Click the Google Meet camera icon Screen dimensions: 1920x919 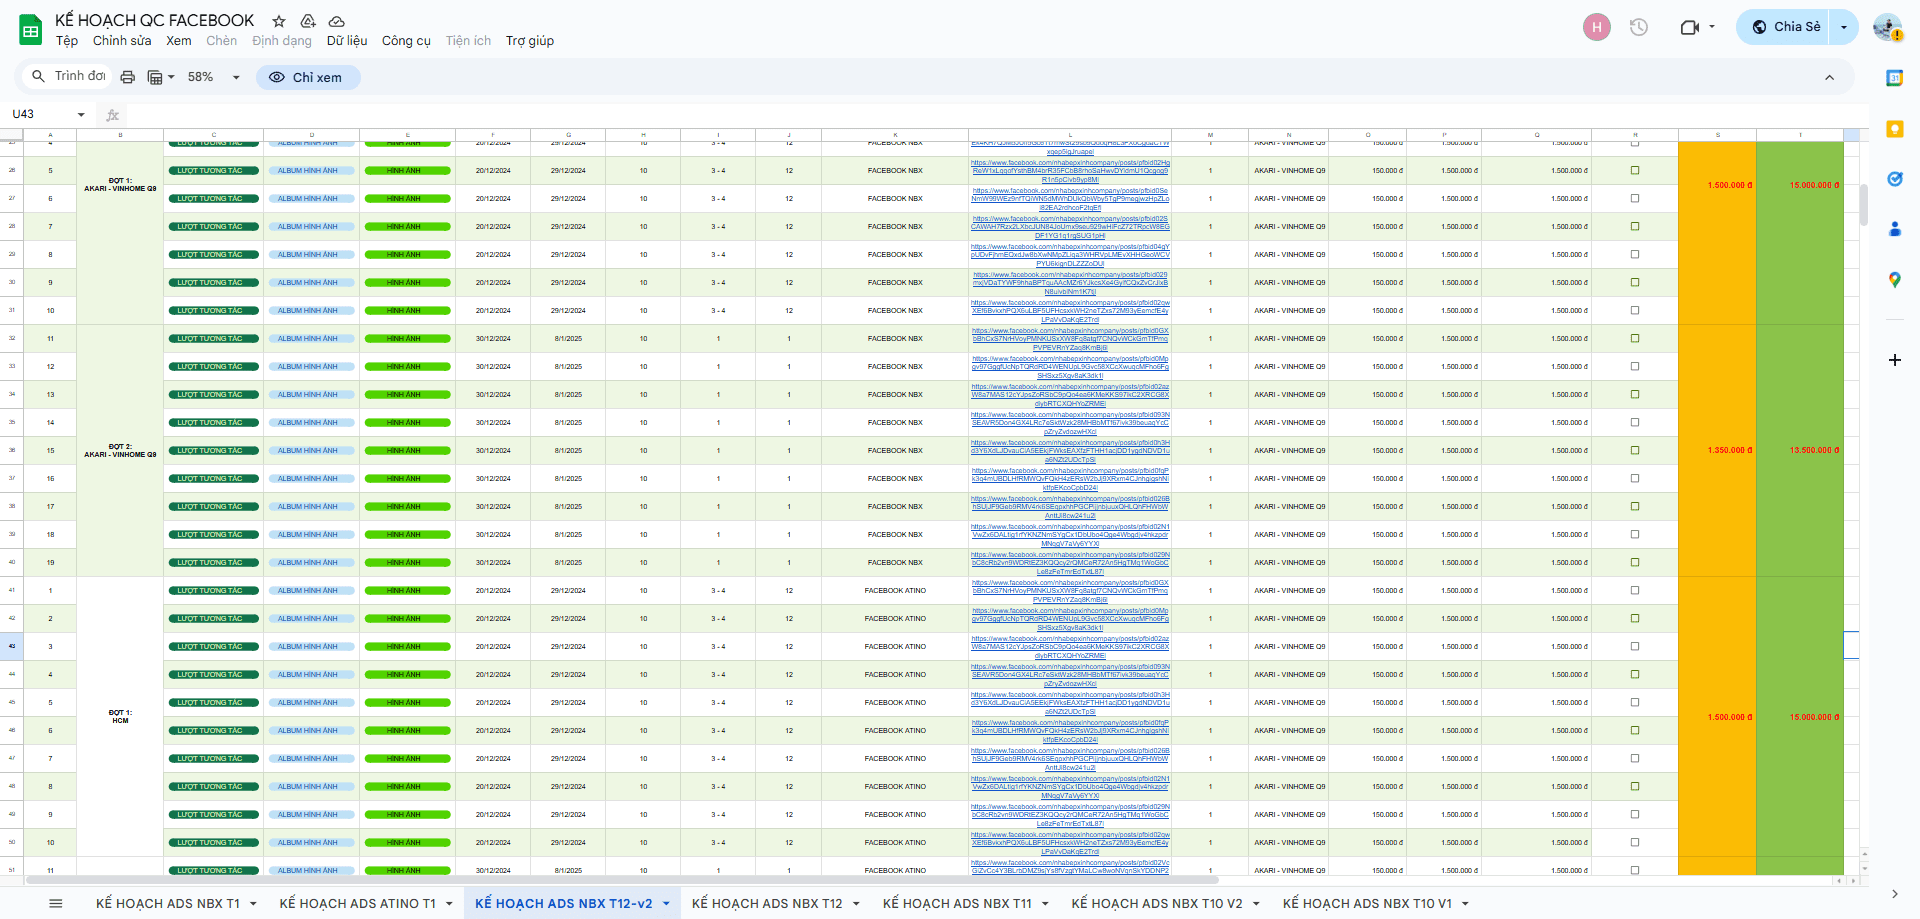pos(1689,27)
